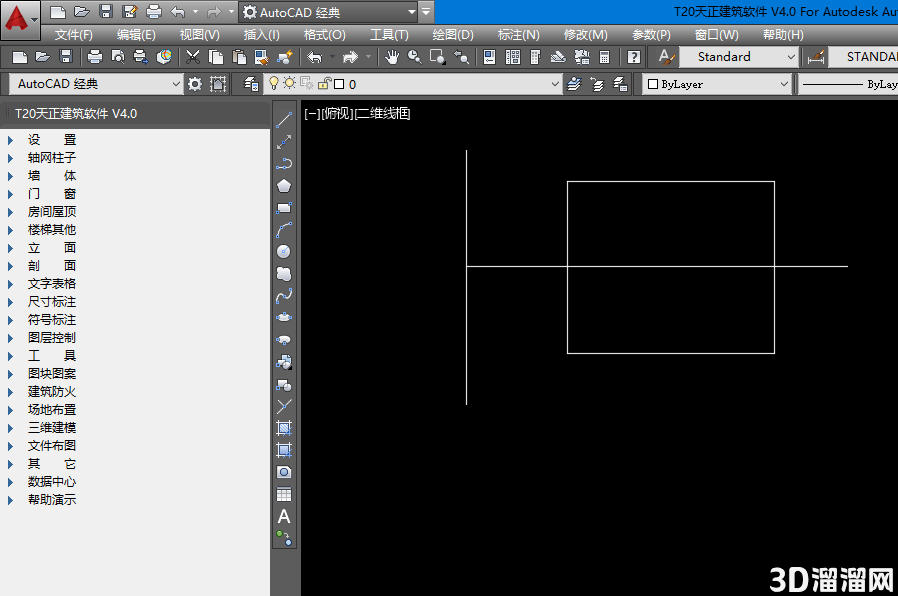Image resolution: width=898 pixels, height=596 pixels.
Task: Select the Region tool
Action: [x=284, y=472]
